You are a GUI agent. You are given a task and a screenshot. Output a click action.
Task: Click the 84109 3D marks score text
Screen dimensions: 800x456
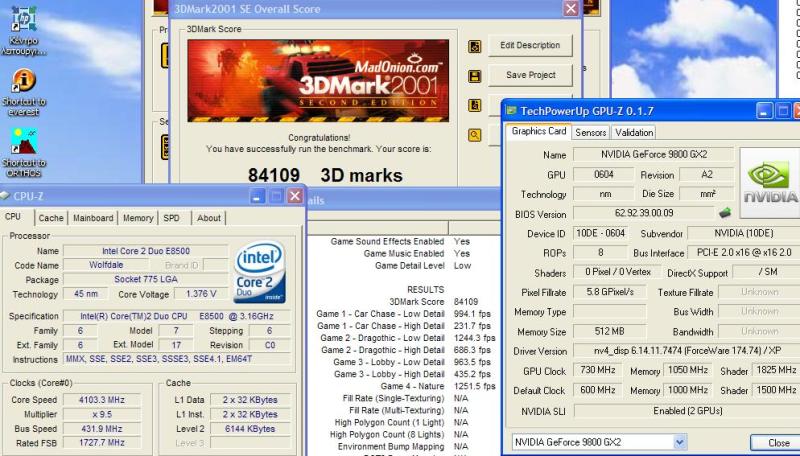click(325, 175)
